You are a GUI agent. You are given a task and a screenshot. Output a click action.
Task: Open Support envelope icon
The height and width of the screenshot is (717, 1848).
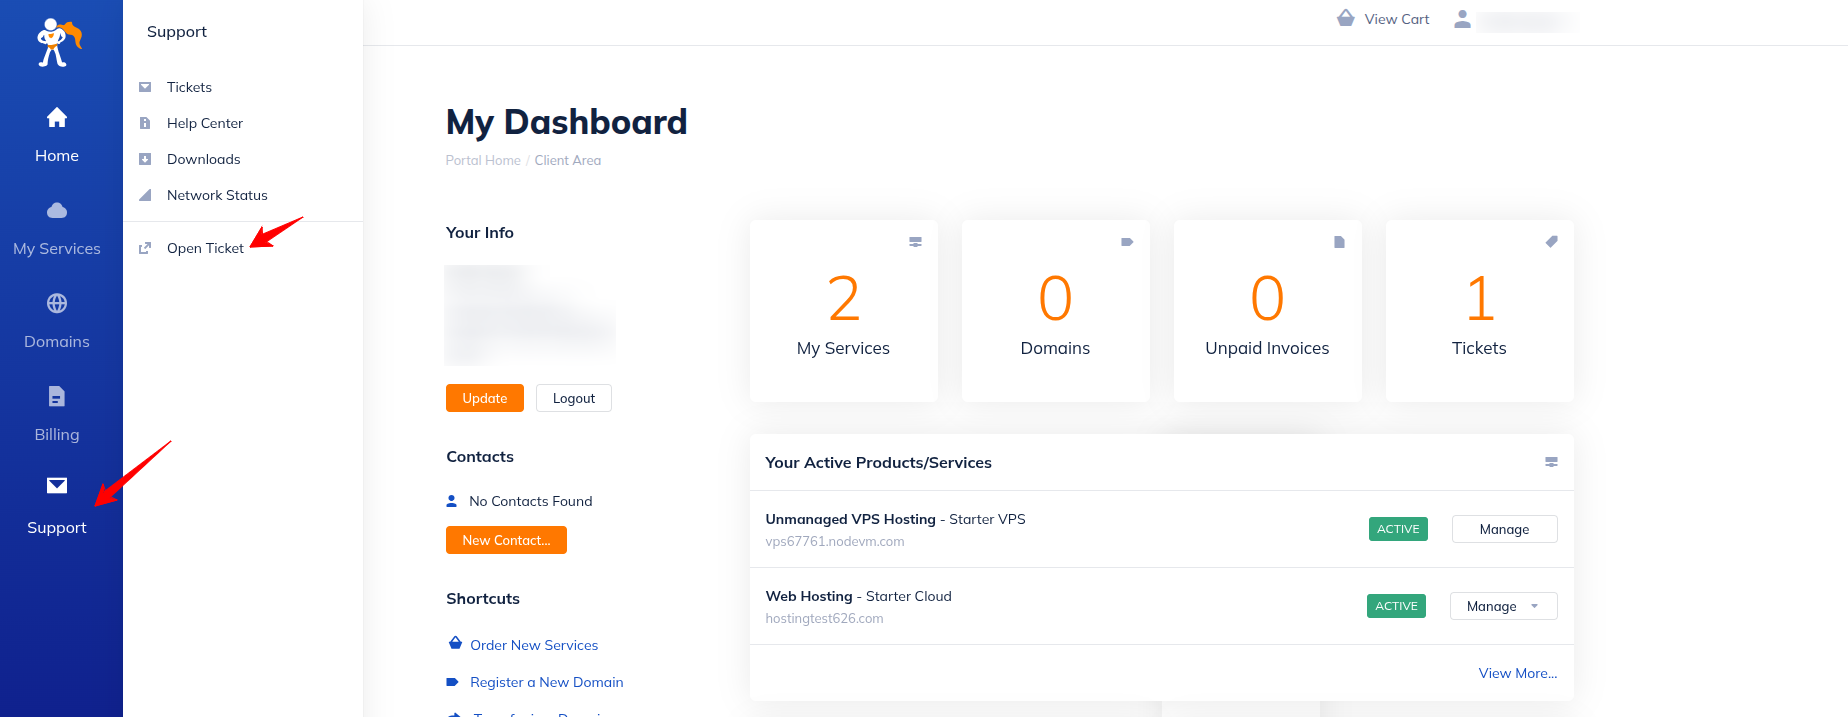[57, 486]
